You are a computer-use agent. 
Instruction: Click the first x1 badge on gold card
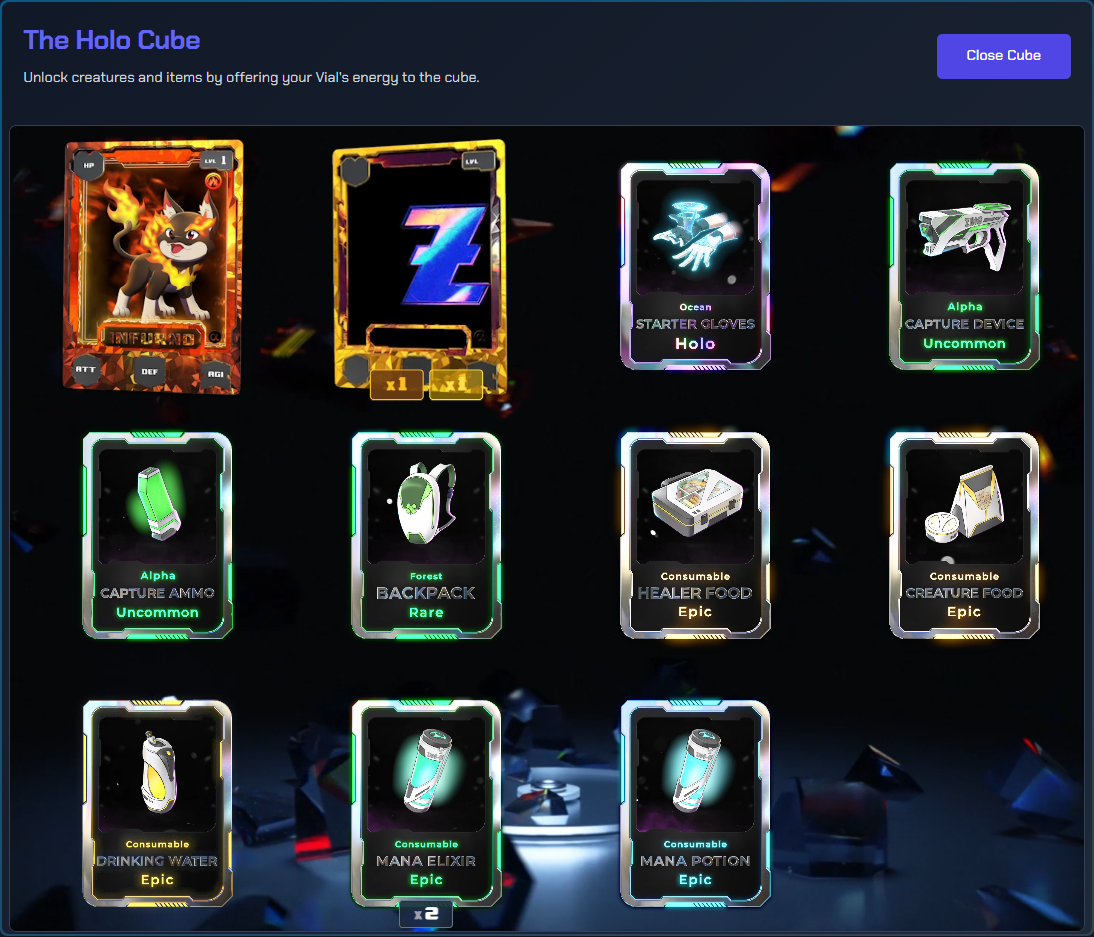pyautogui.click(x=396, y=384)
